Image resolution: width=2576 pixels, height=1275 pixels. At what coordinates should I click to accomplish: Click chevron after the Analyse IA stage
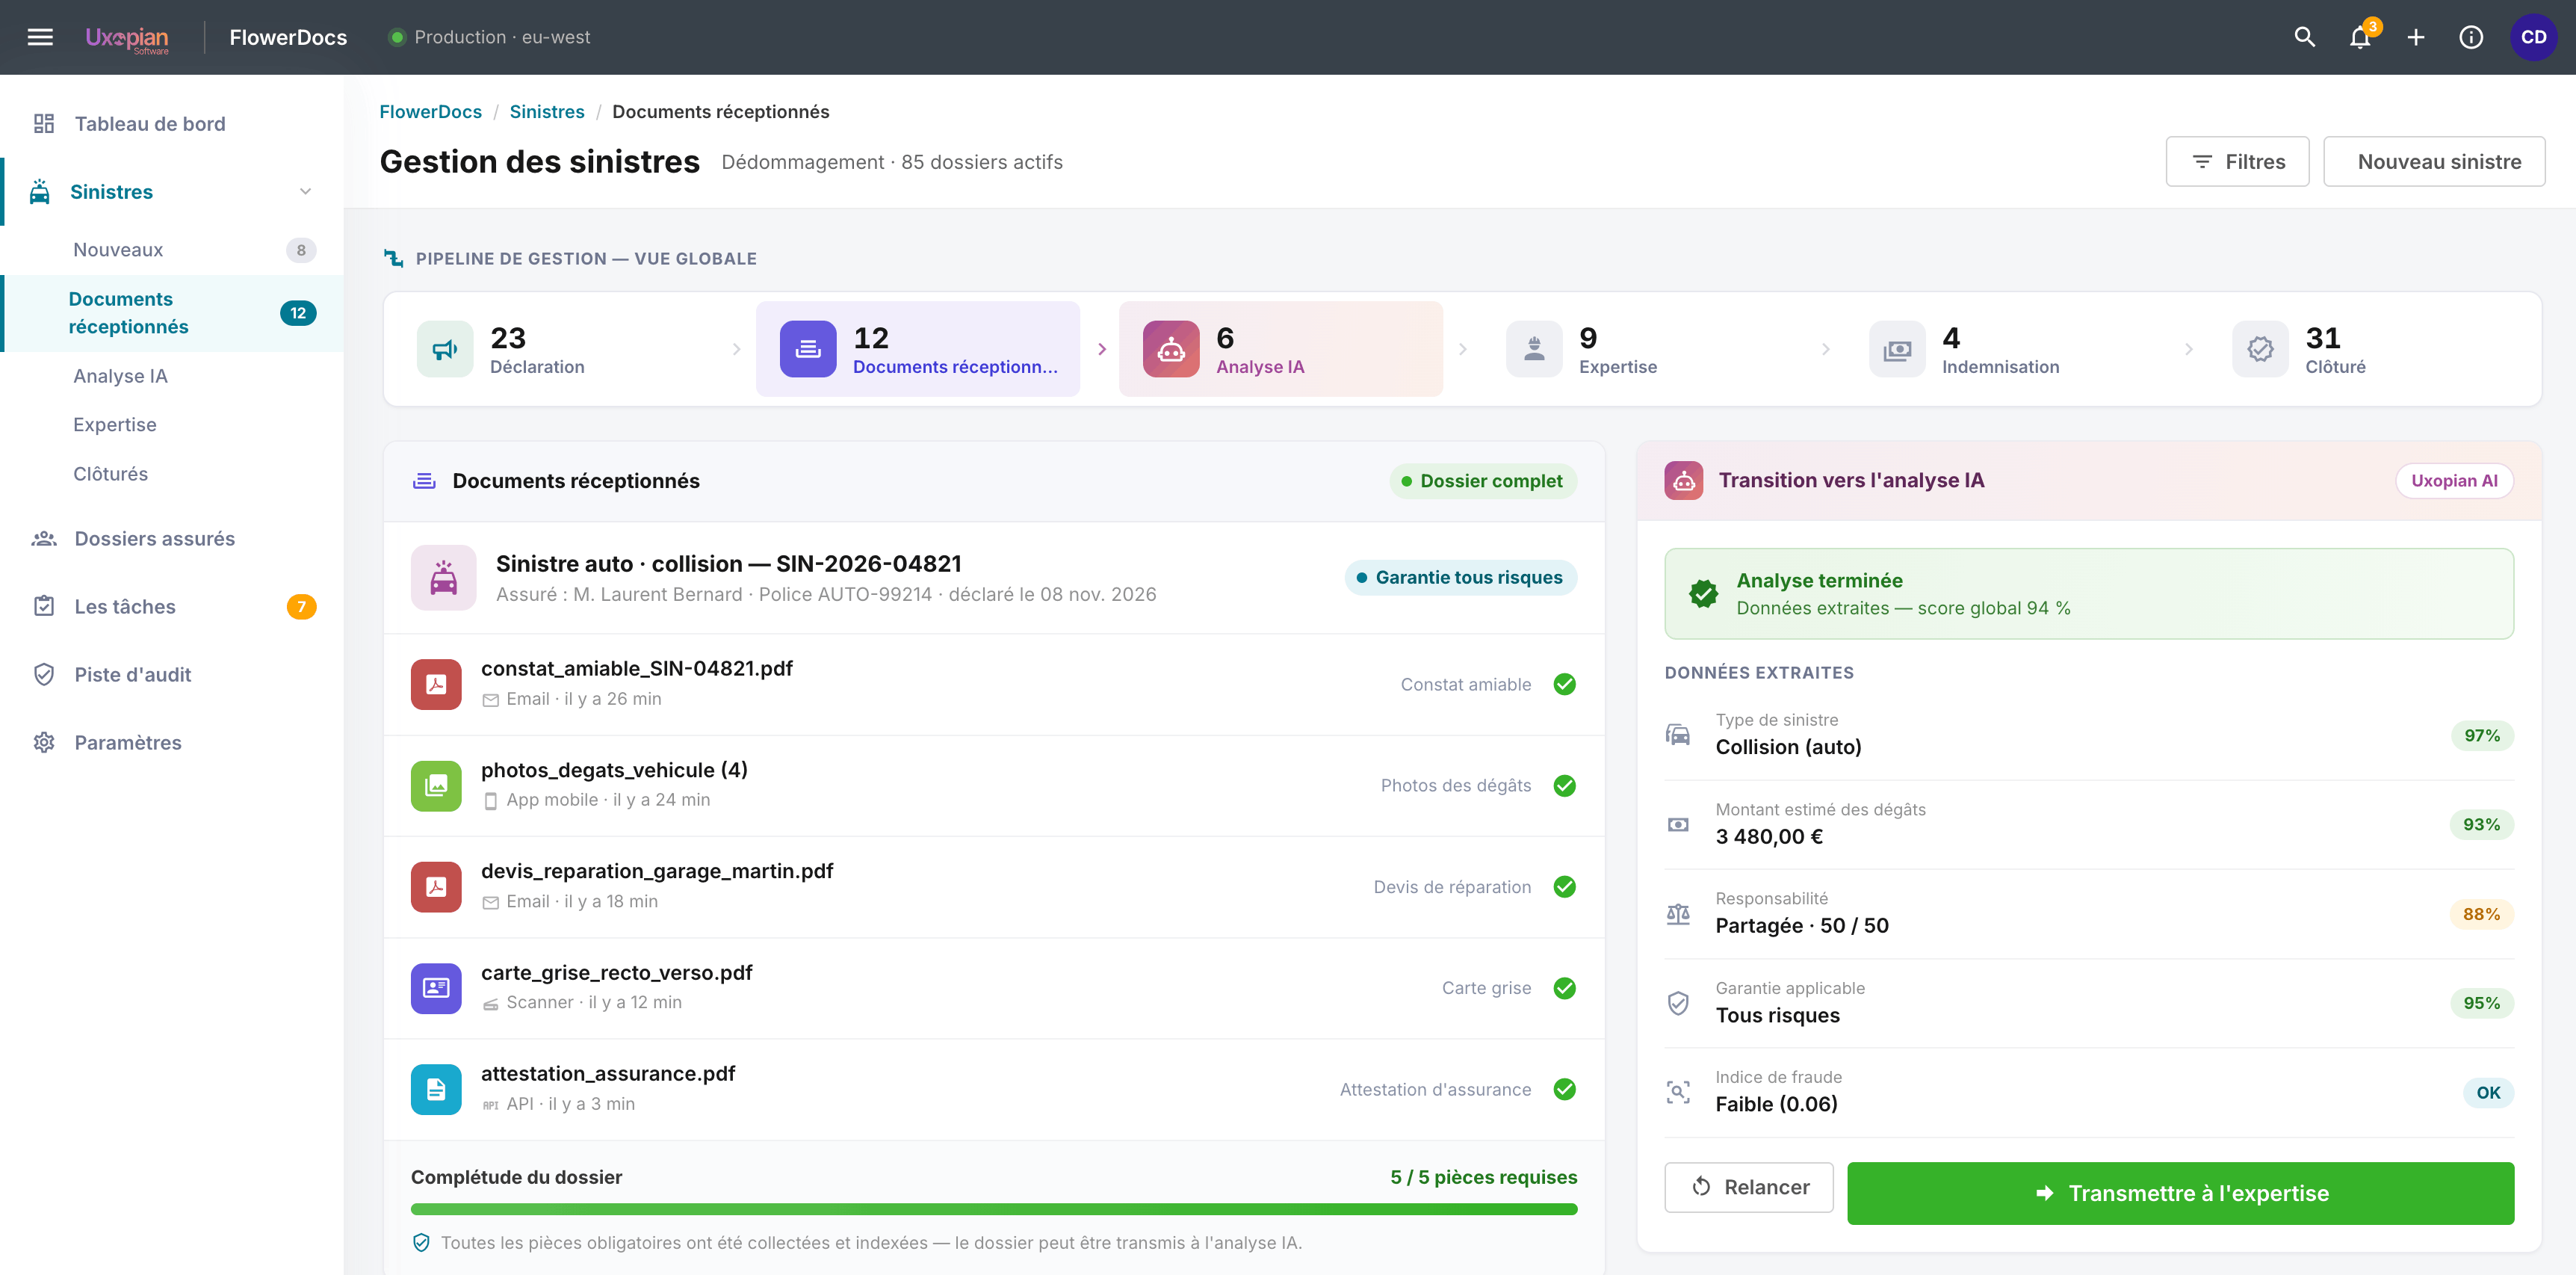pos(1462,349)
